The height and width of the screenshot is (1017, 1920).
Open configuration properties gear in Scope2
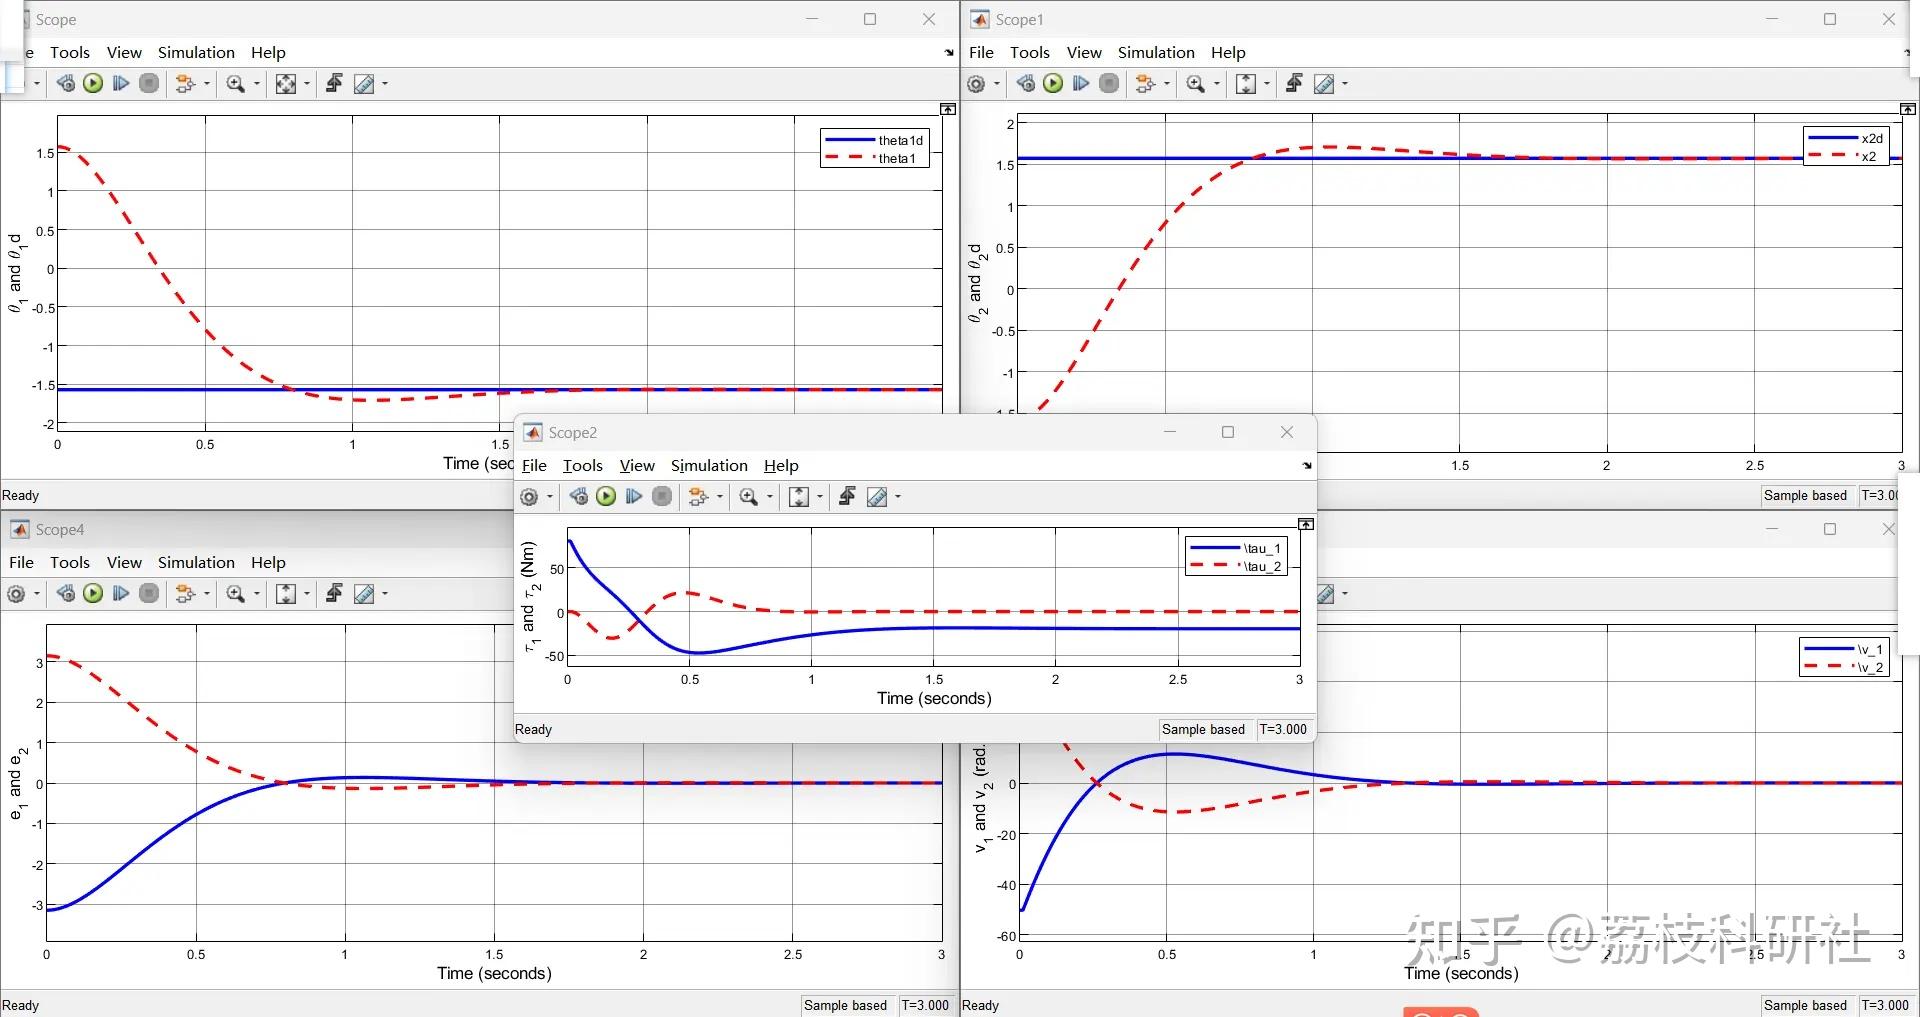tap(530, 497)
